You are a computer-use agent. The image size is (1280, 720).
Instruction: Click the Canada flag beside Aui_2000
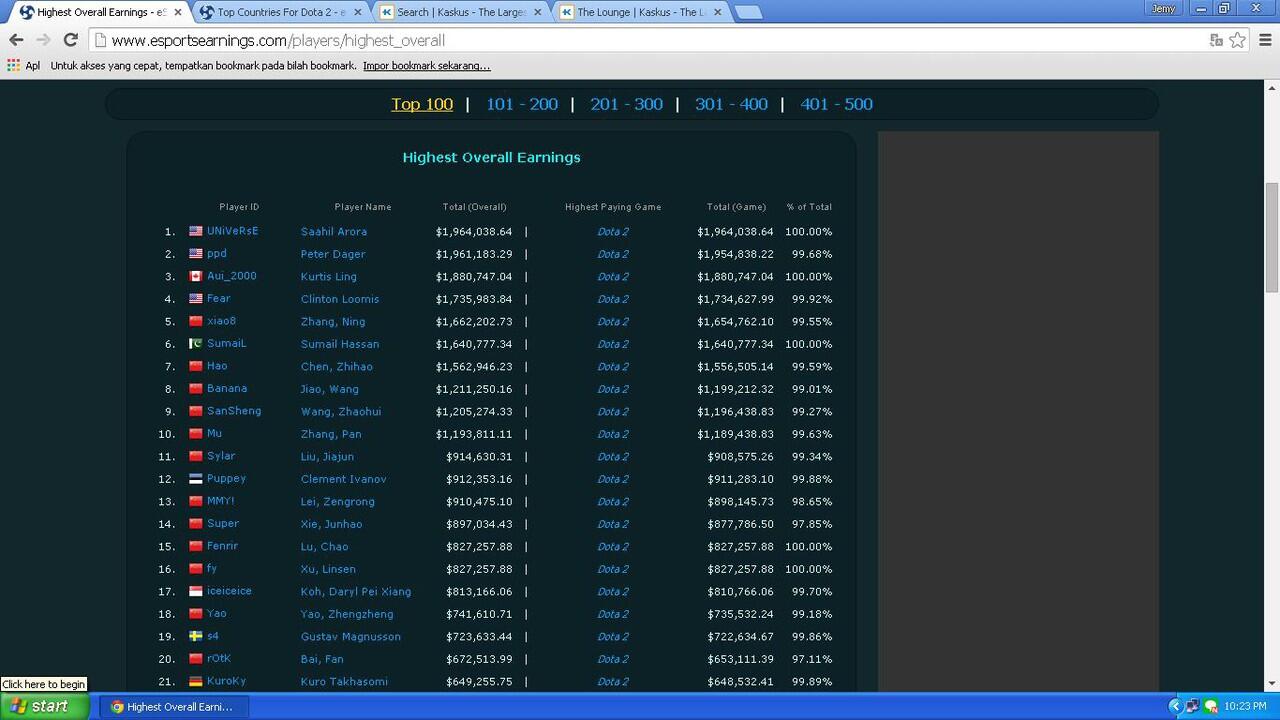coord(196,276)
